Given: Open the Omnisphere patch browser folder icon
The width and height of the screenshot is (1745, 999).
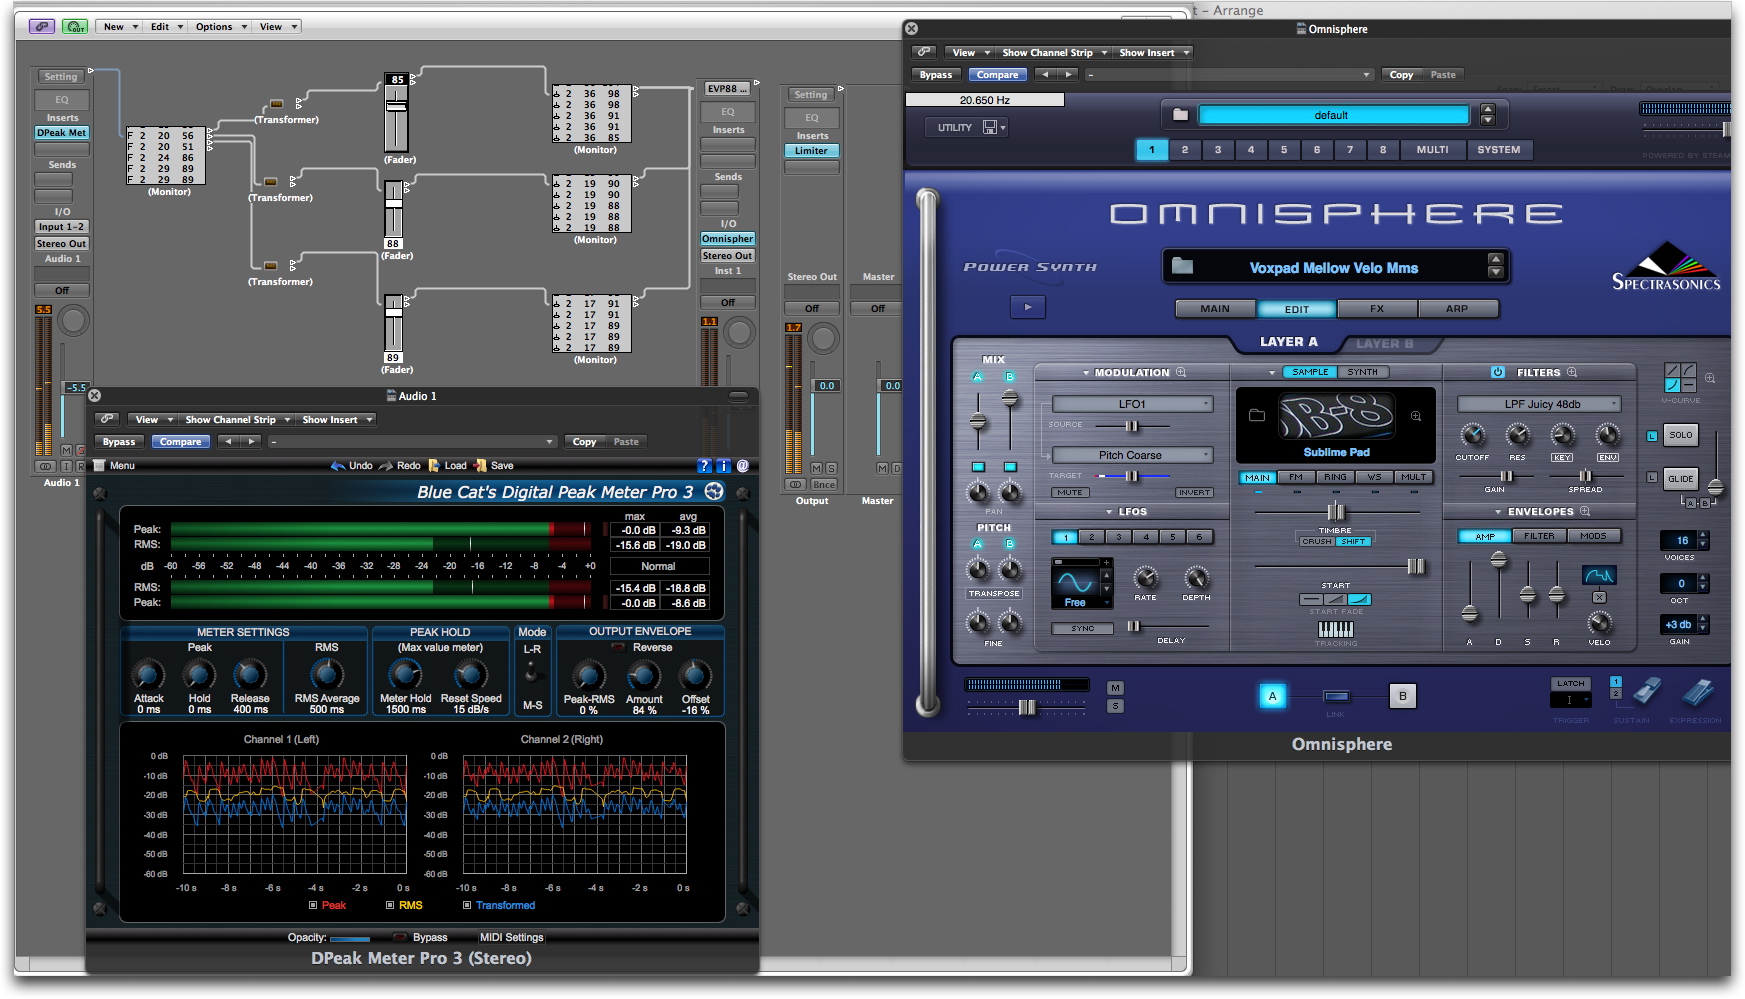Looking at the screenshot, I should [x=1183, y=266].
